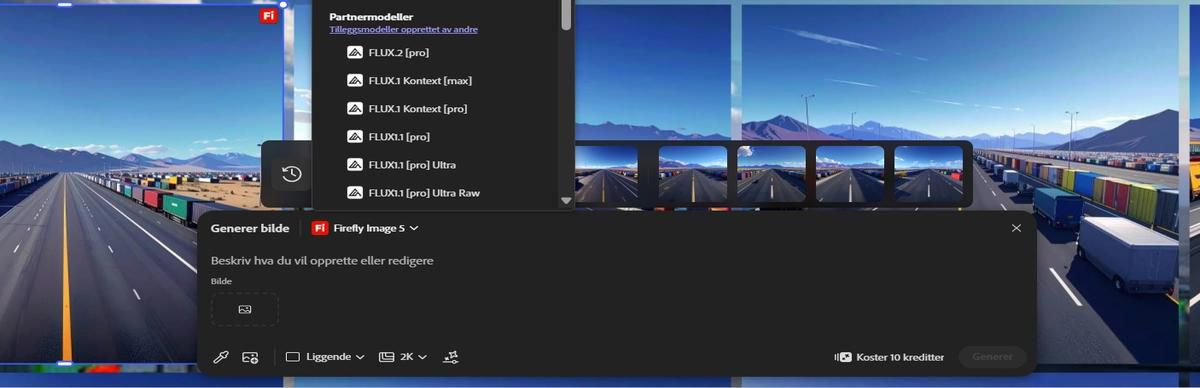This screenshot has height=388, width=1200.
Task: Open Firefly Image 5 model dropdown
Action: point(365,228)
